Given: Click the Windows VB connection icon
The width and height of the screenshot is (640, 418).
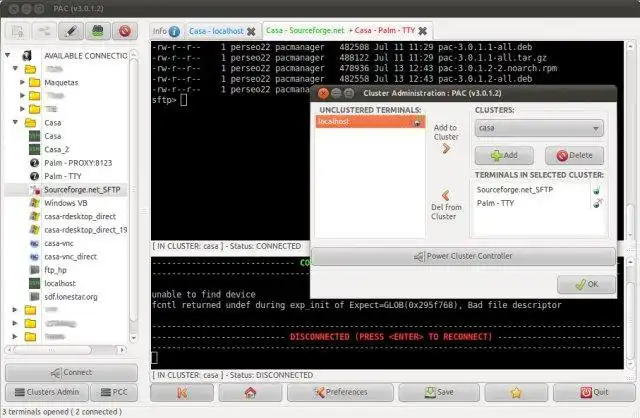Looking at the screenshot, I should [35, 203].
